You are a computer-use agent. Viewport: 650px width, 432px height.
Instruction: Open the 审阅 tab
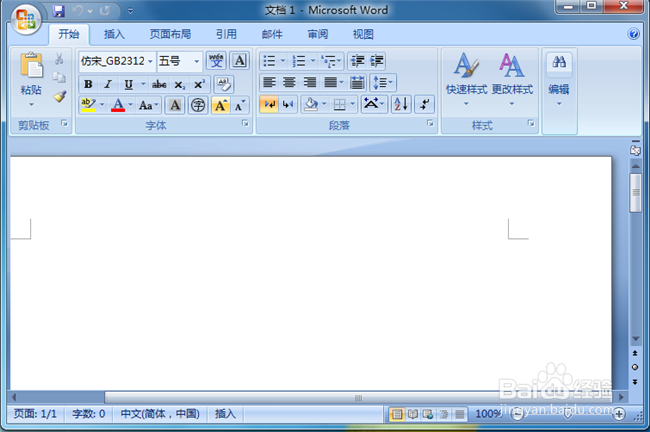point(318,34)
